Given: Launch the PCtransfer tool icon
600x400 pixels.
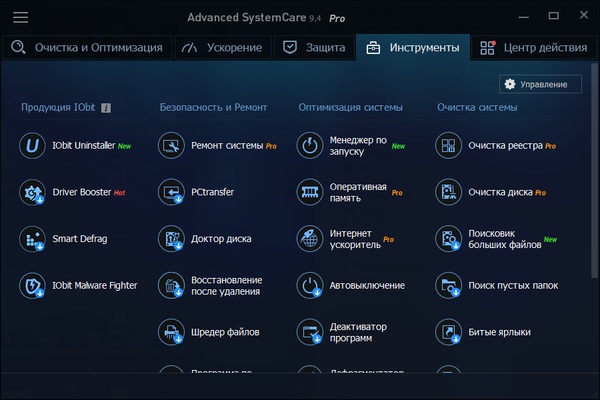Looking at the screenshot, I should point(172,192).
